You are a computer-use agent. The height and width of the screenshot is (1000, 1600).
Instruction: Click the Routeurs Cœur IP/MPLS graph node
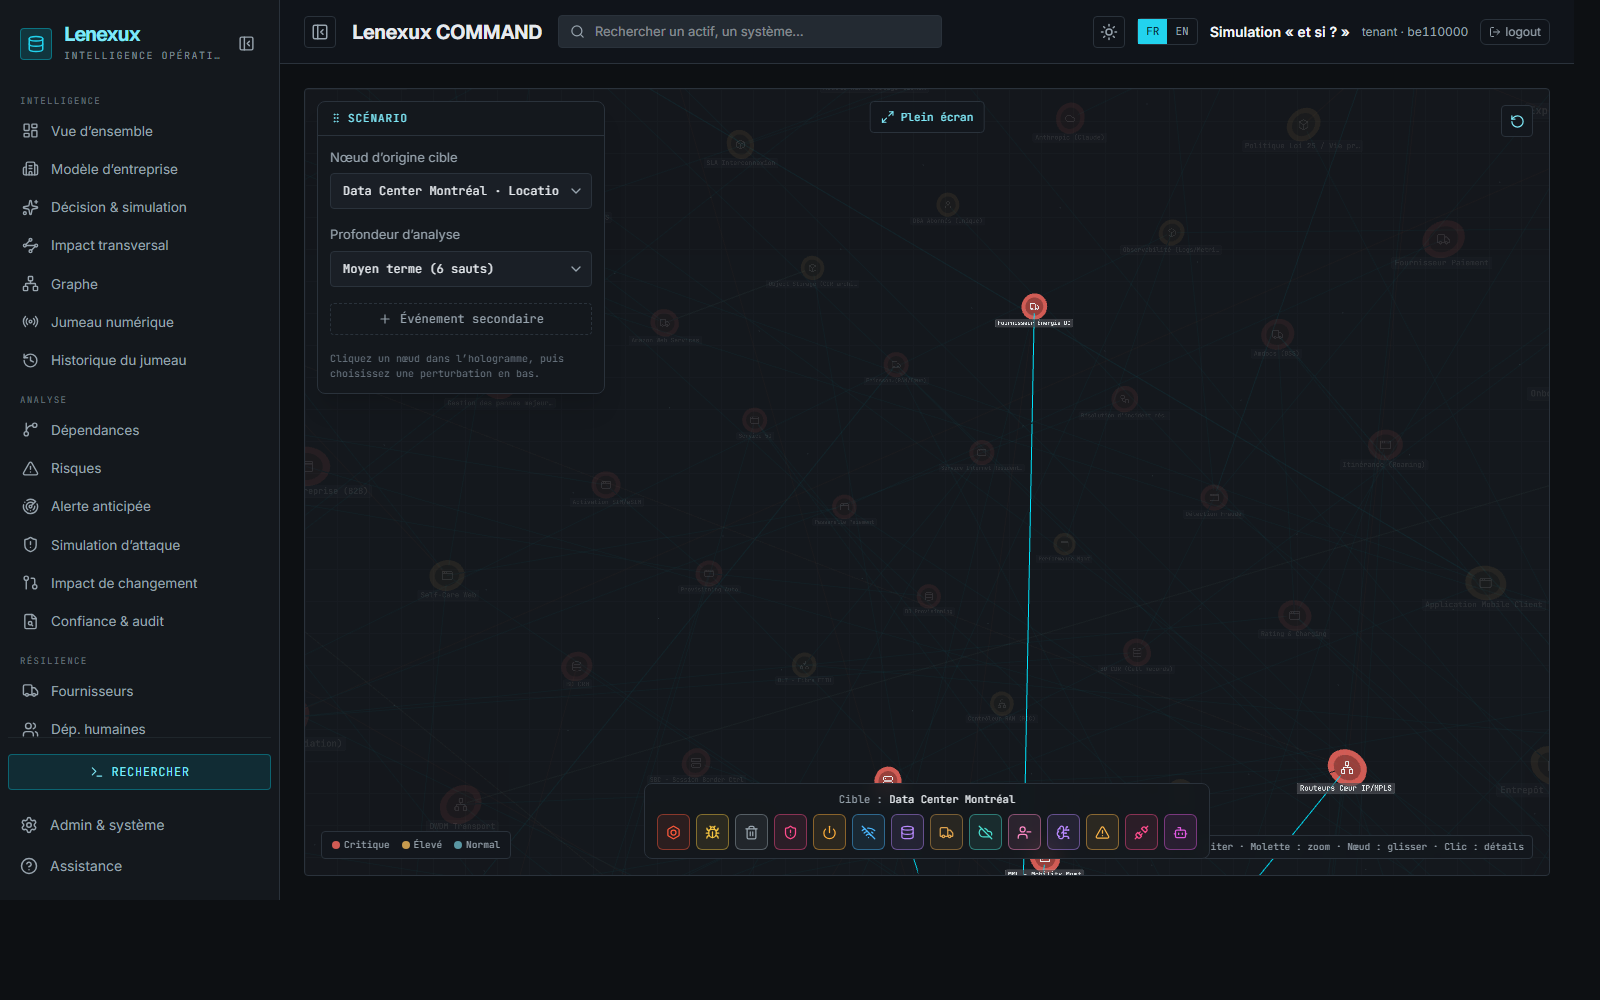coord(1347,768)
